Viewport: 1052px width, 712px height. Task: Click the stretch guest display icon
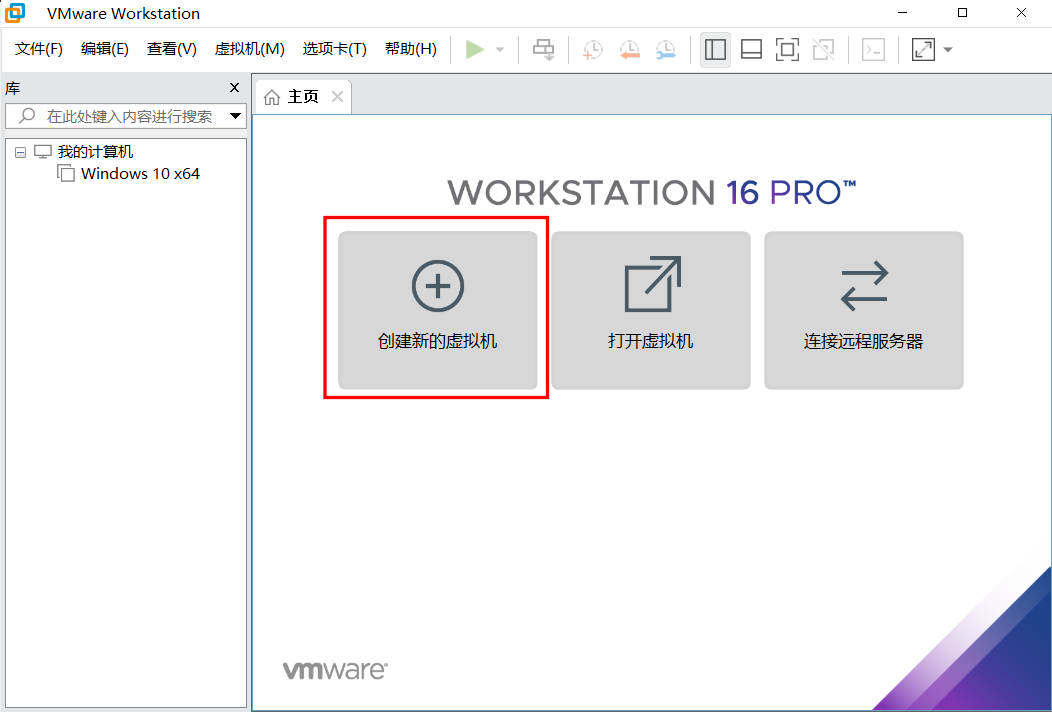point(923,49)
